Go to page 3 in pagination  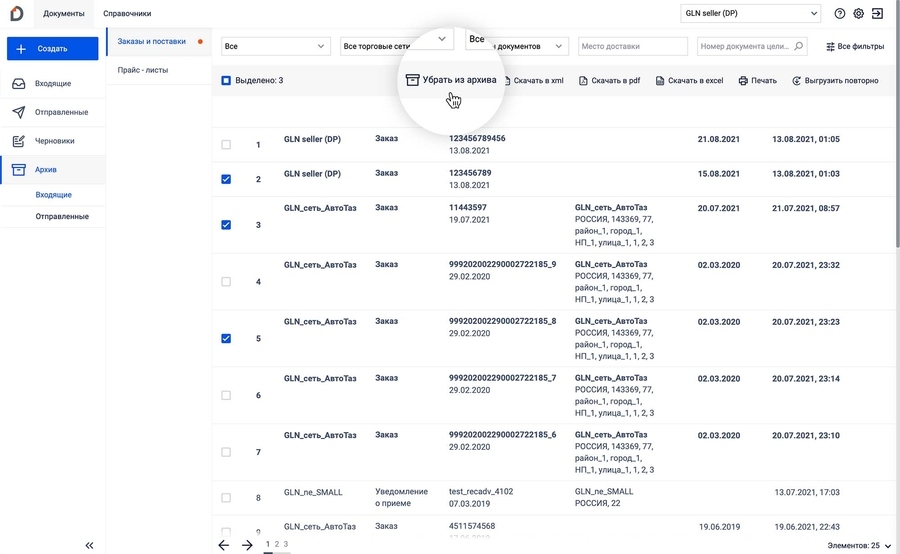(x=286, y=544)
